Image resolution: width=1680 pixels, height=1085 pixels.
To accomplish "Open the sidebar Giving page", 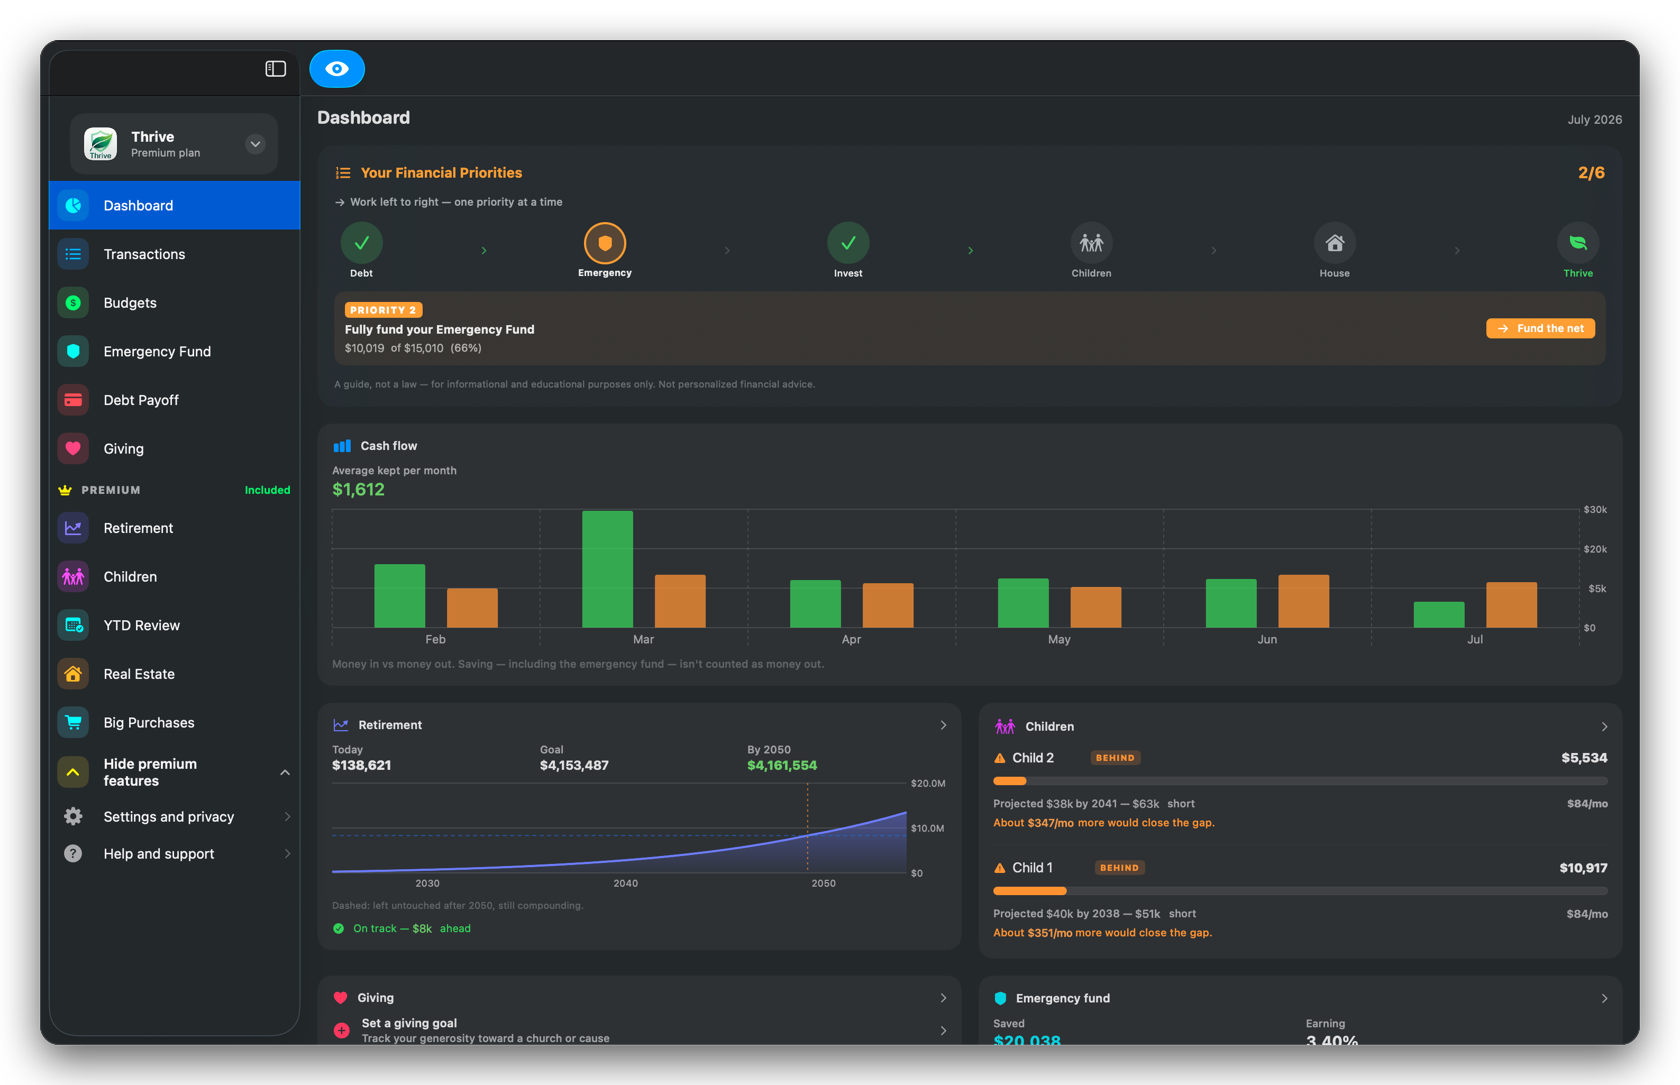I will 175,449.
